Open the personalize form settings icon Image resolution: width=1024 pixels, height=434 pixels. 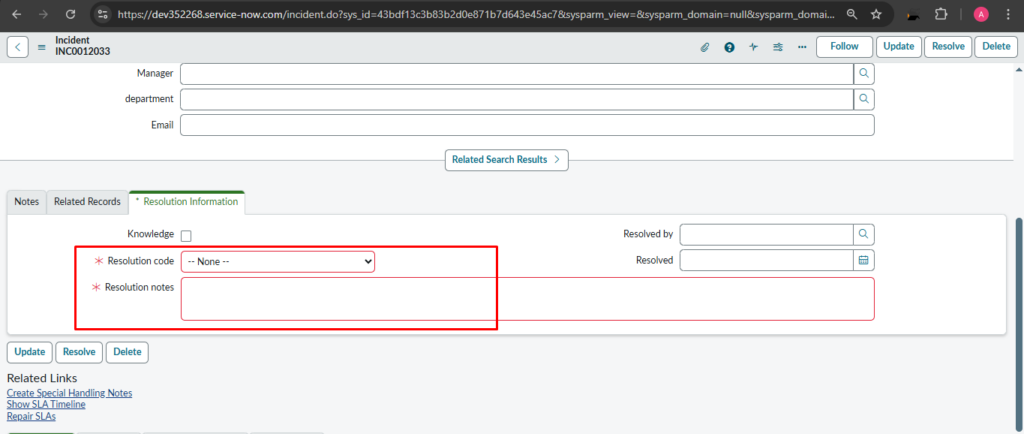[x=778, y=47]
